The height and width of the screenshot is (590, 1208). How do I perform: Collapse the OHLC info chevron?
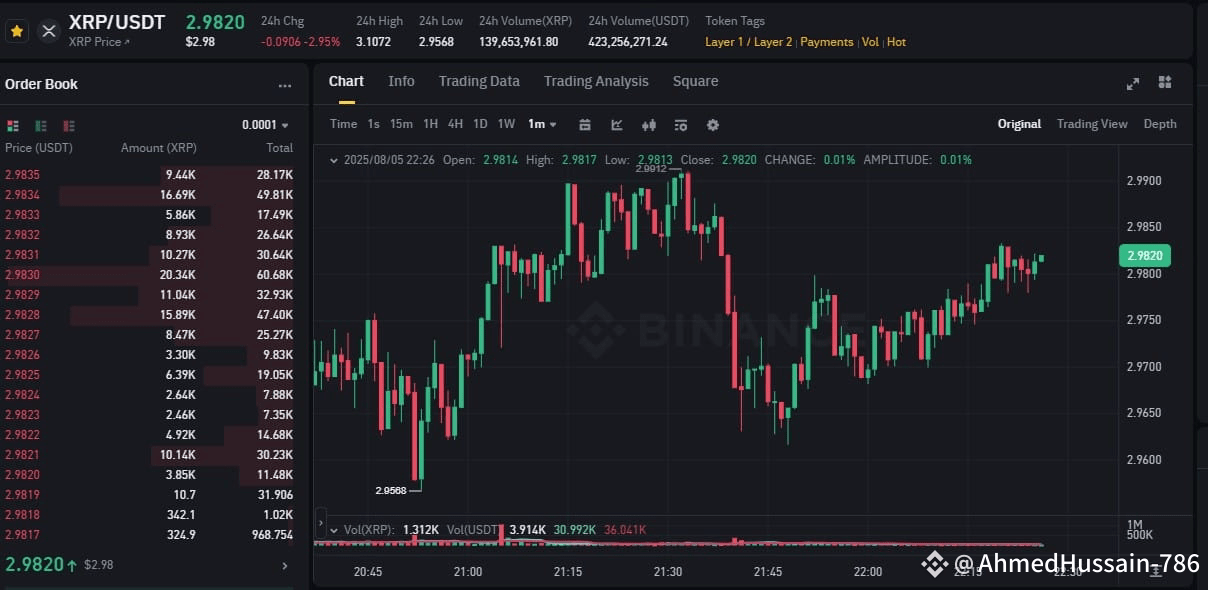click(x=333, y=160)
